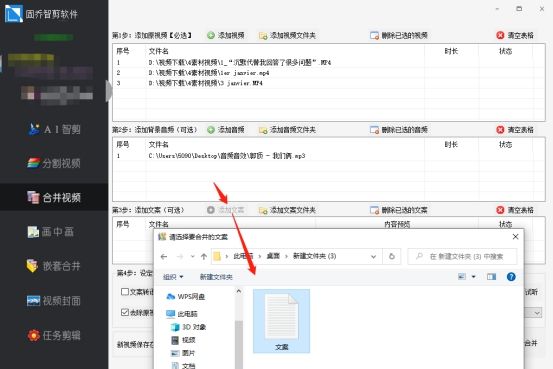Open the 画中画 sidebar module
Screen dimensions: 553x369
pyautogui.click(x=51, y=231)
